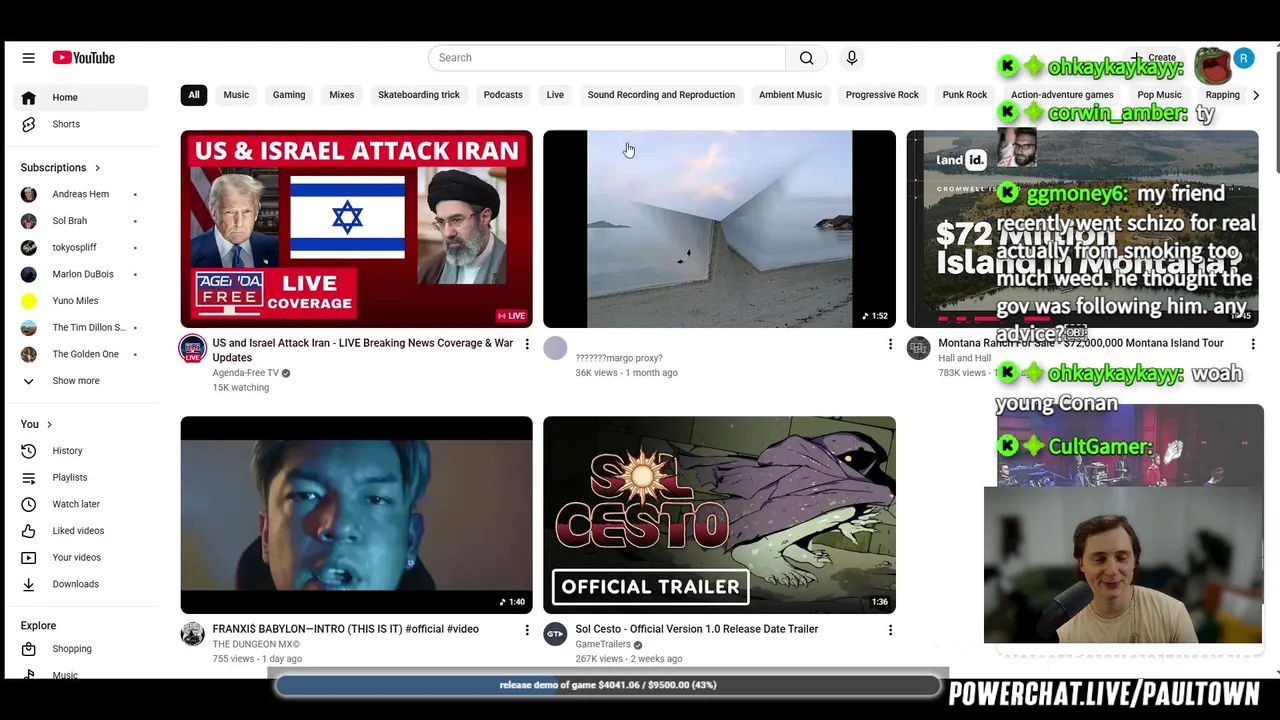Screen dimensions: 1280x720
Task: Open Your videos in sidebar
Action: 82,558
